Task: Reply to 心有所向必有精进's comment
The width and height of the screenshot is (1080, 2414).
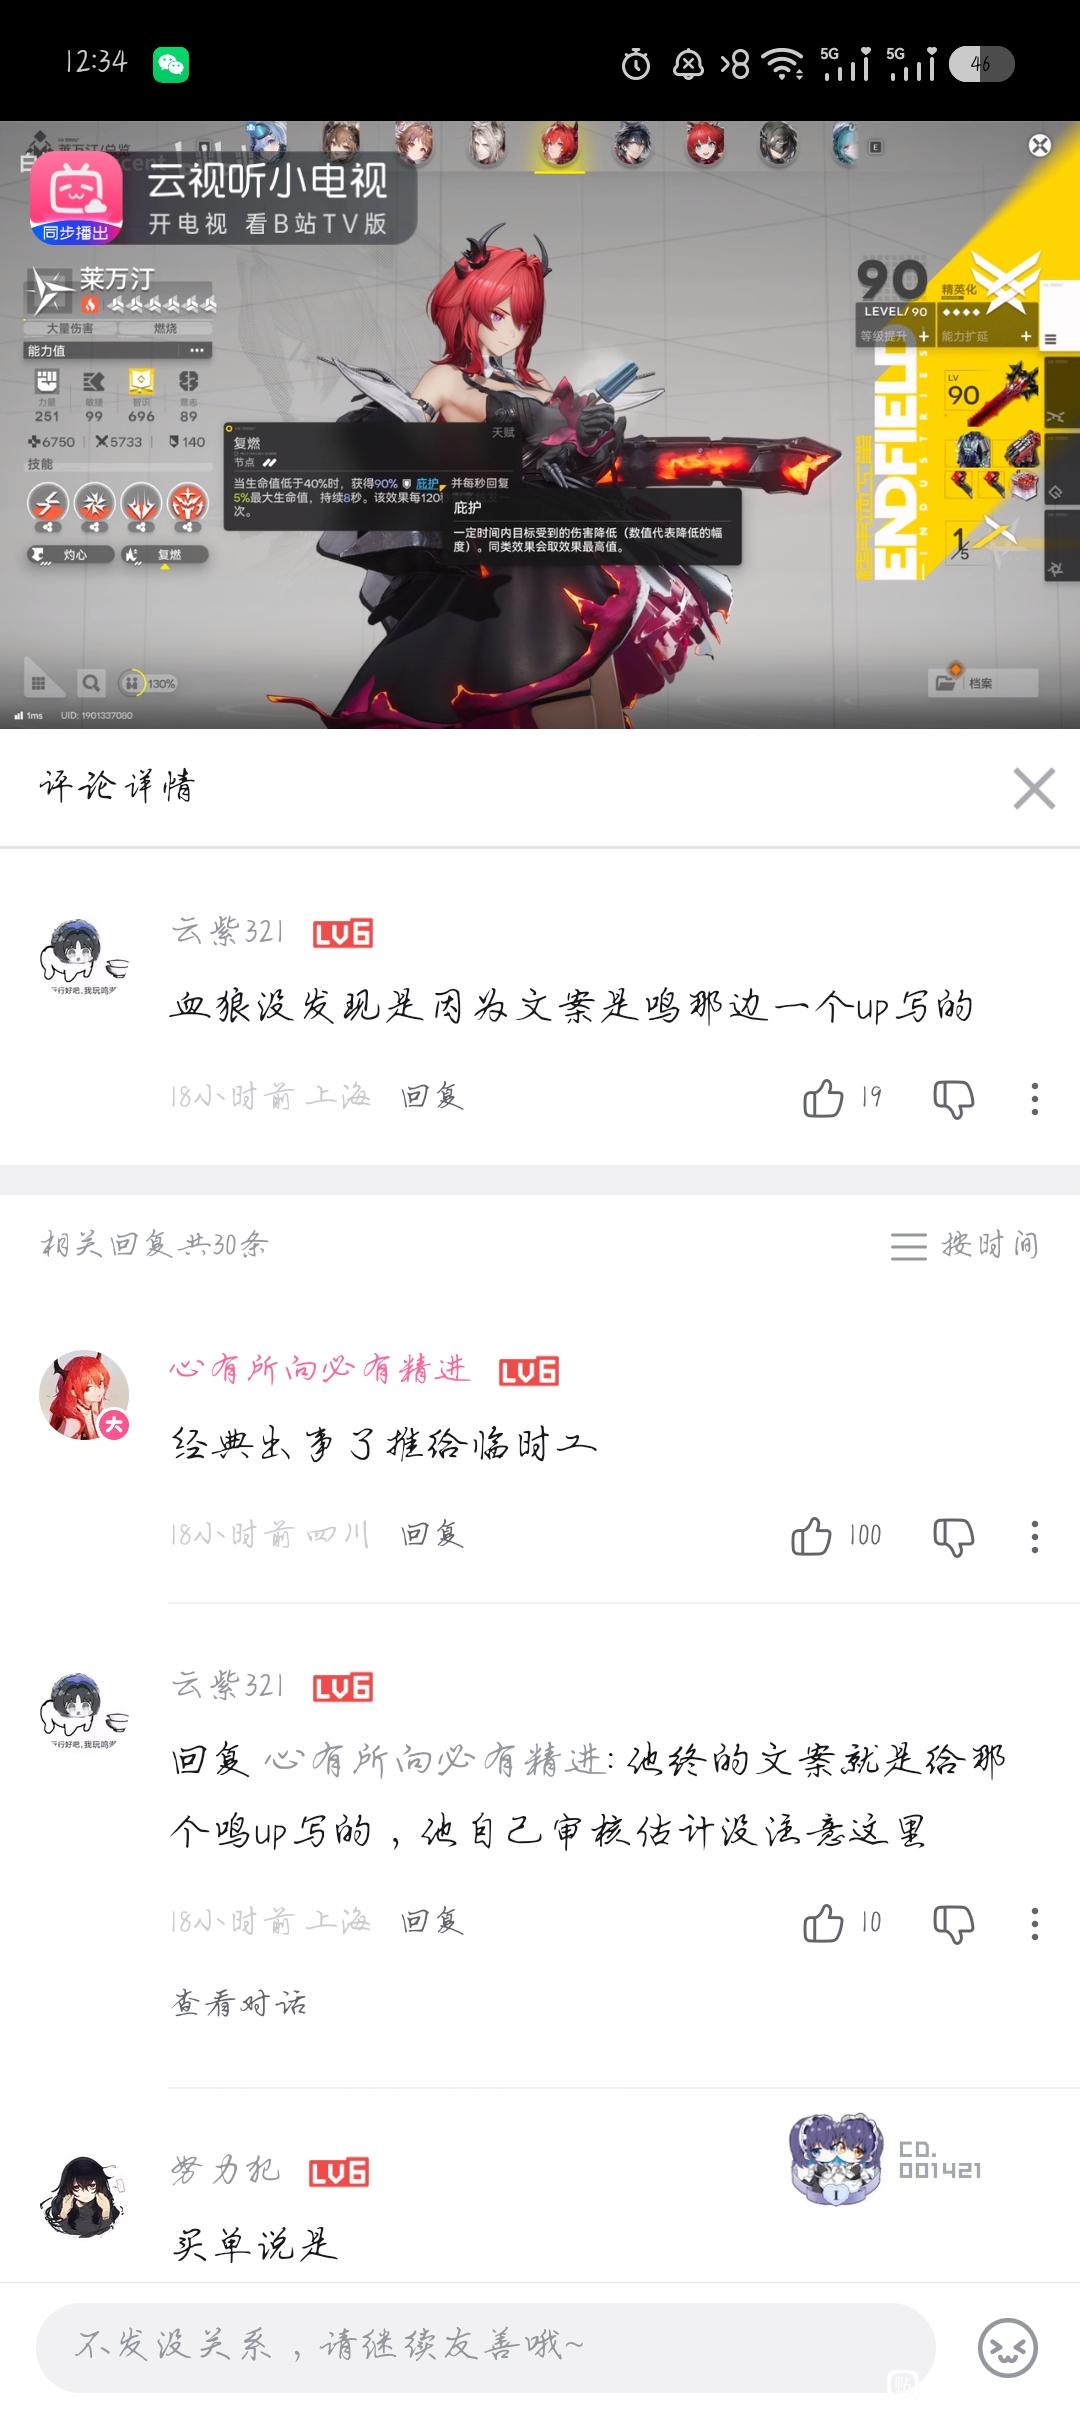Action: click(x=431, y=1535)
